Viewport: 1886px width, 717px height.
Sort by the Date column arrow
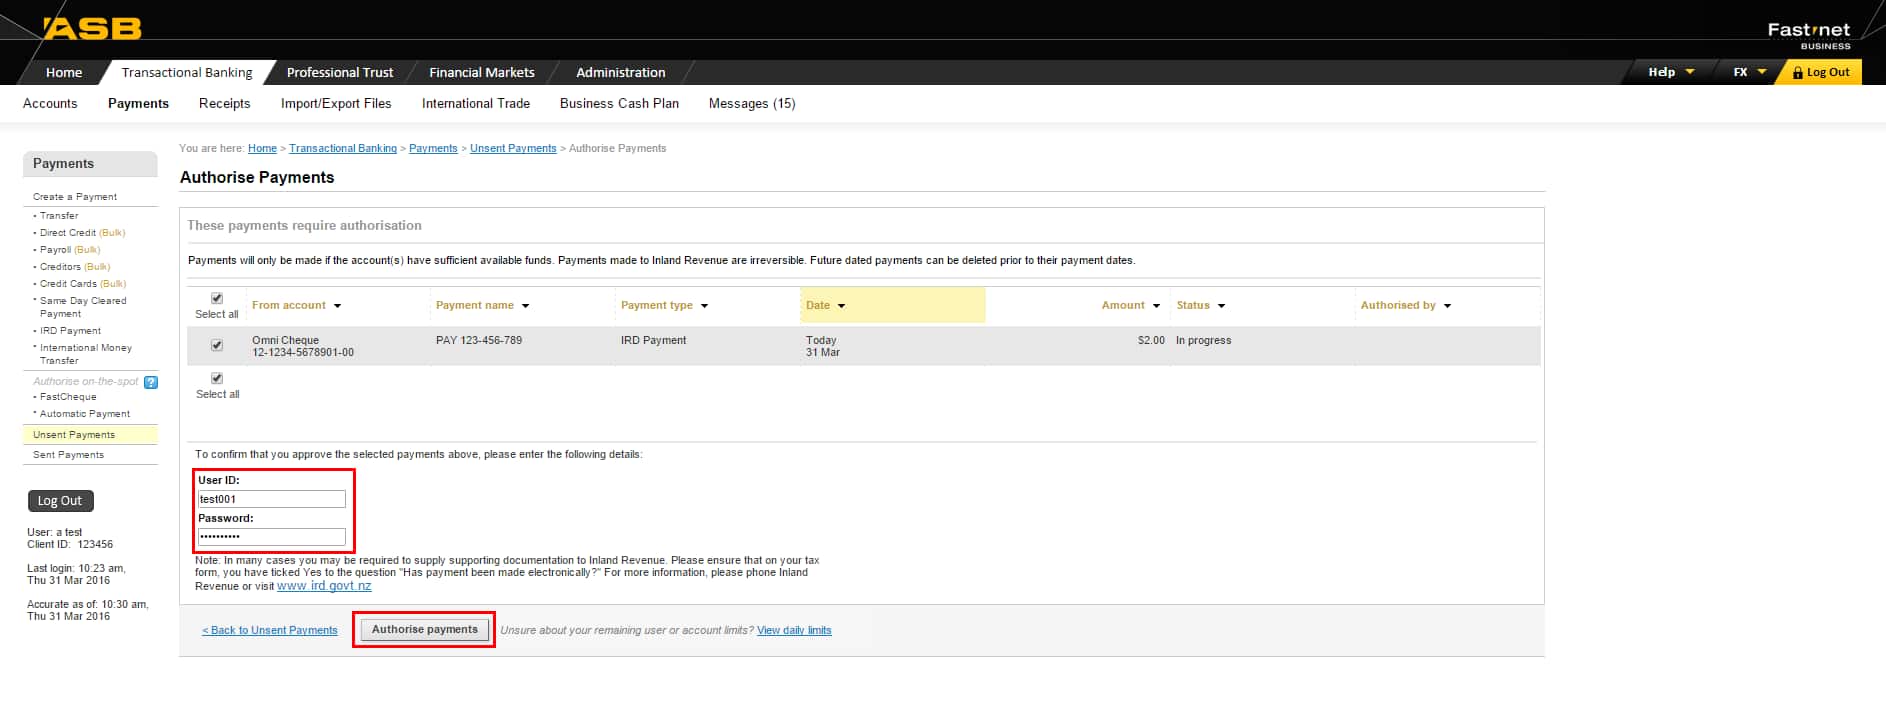click(x=841, y=306)
